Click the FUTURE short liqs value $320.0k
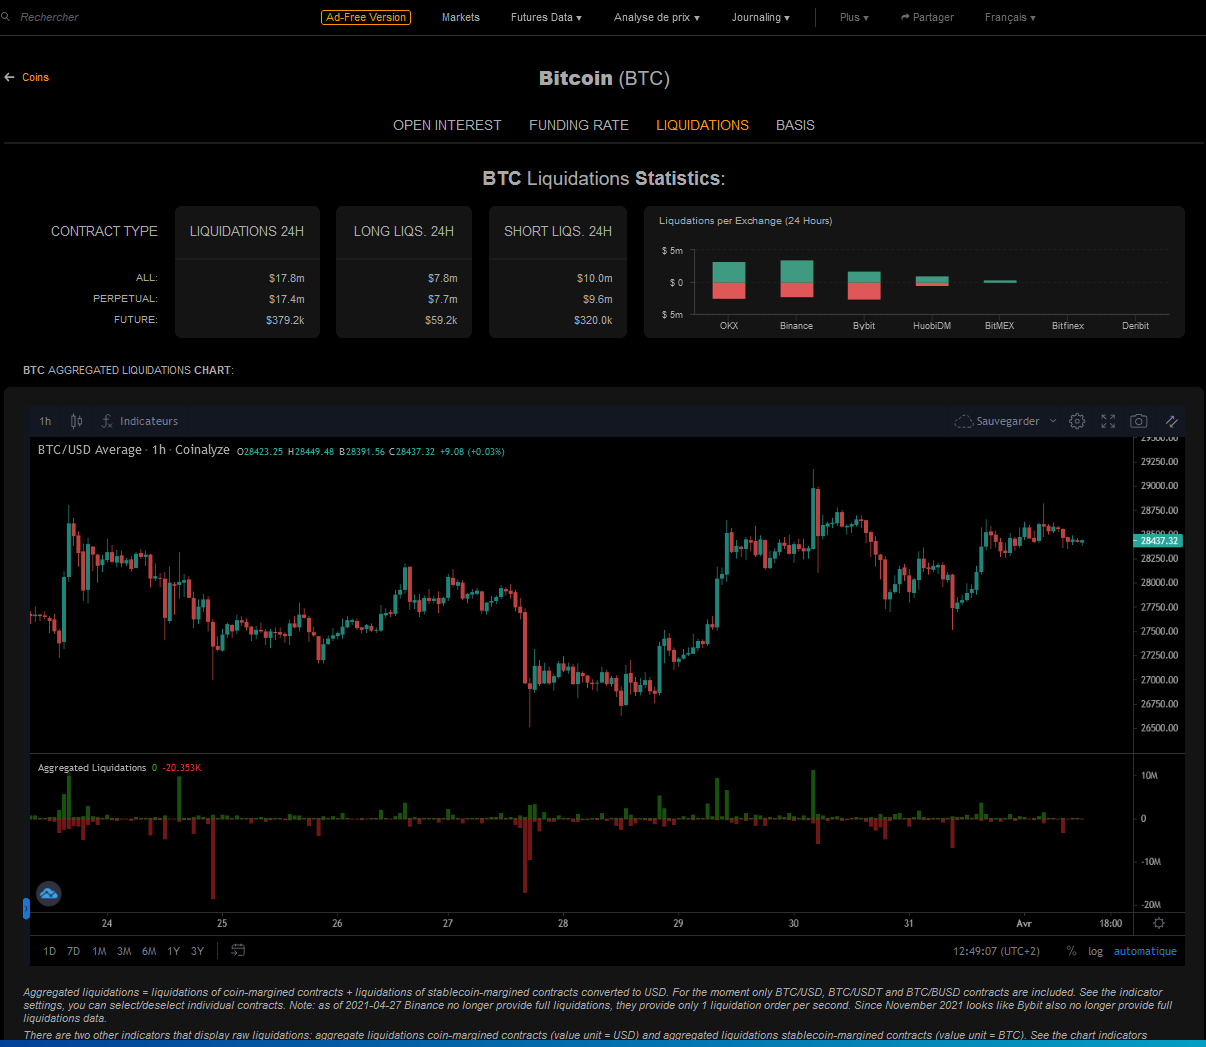1206x1047 pixels. tap(593, 320)
